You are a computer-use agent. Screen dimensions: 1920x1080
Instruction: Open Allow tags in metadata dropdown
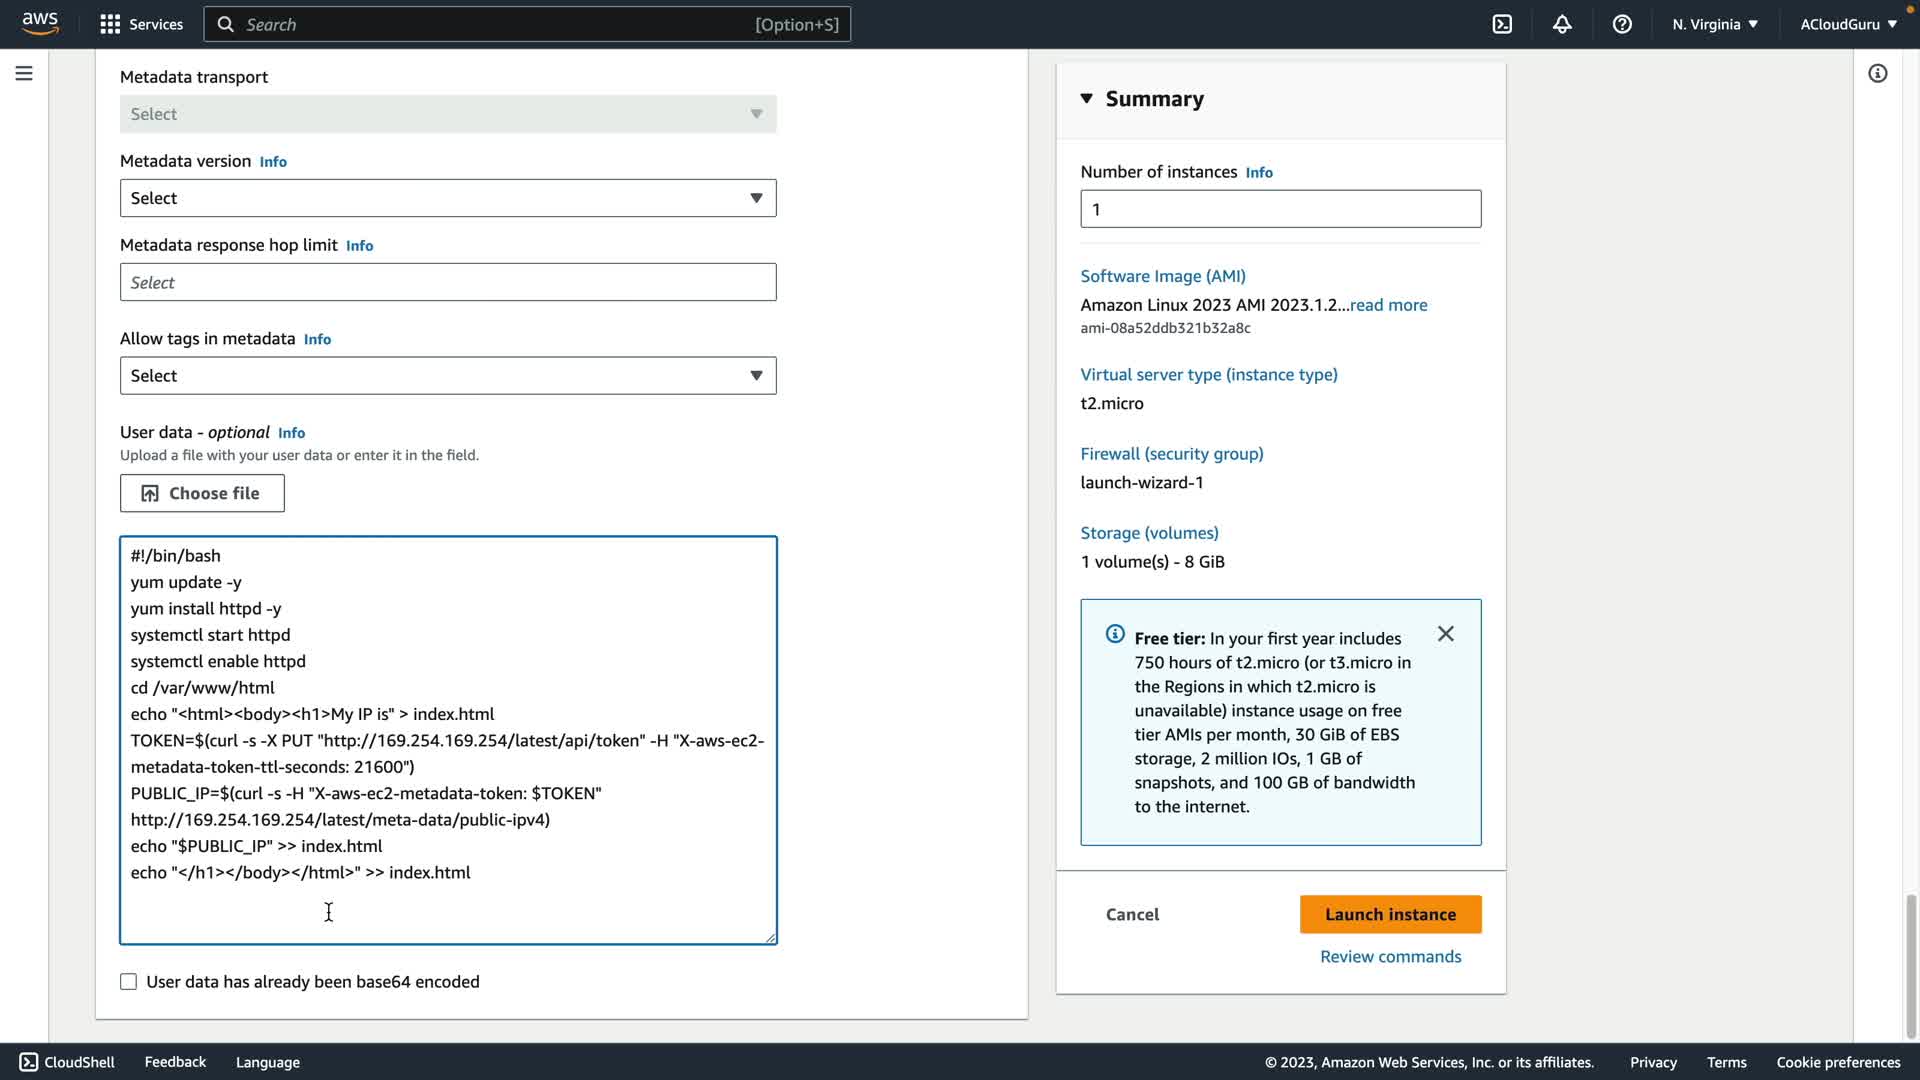point(447,376)
